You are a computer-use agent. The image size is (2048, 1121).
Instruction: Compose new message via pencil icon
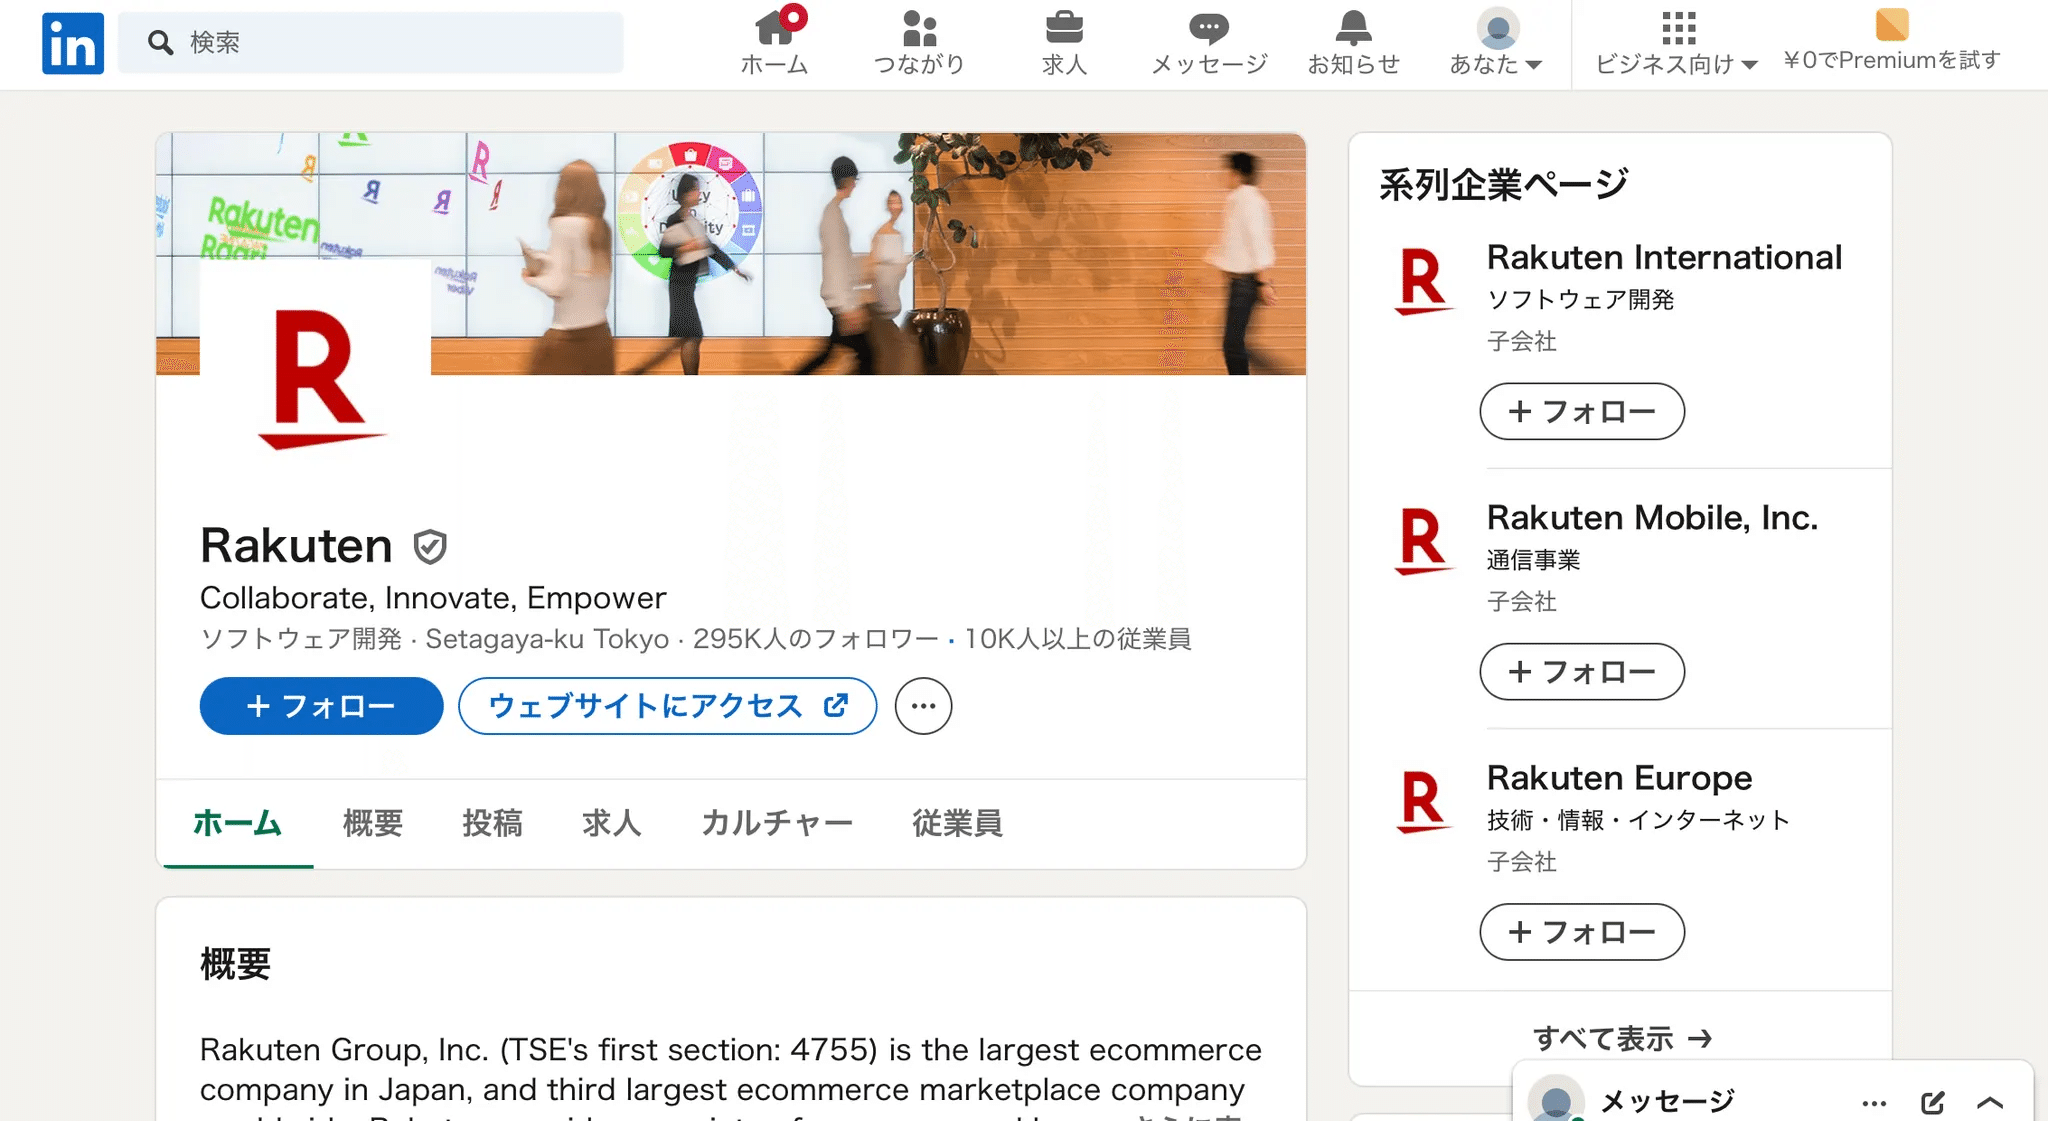tap(1932, 1102)
